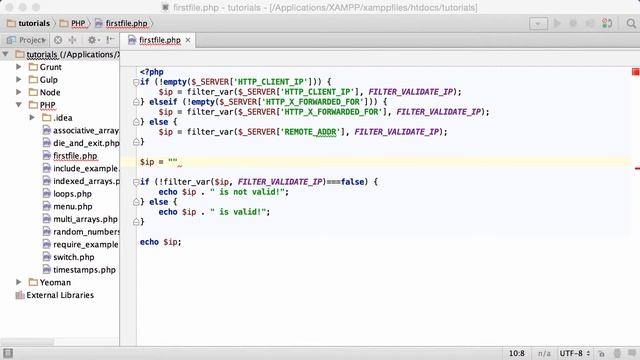Jump to error stripe mark in scrollbar
This screenshot has height=360, width=640.
click(637, 168)
